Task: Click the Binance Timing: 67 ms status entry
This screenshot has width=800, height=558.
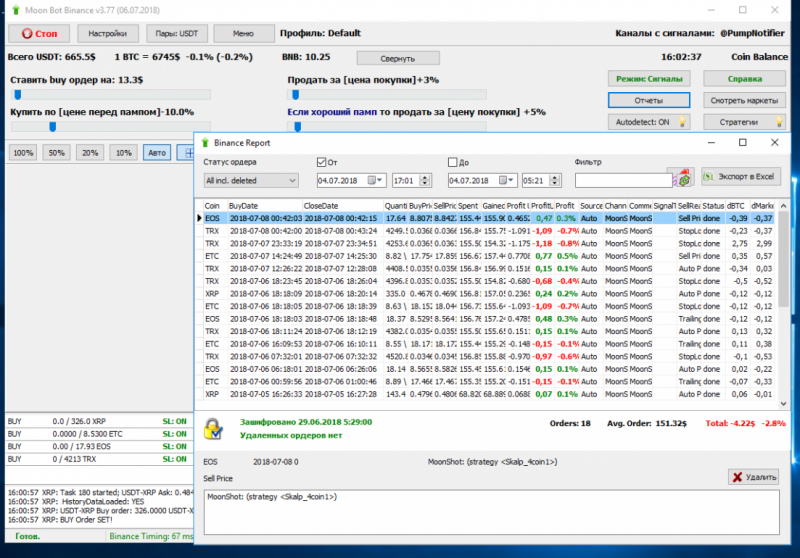Action: click(x=151, y=536)
